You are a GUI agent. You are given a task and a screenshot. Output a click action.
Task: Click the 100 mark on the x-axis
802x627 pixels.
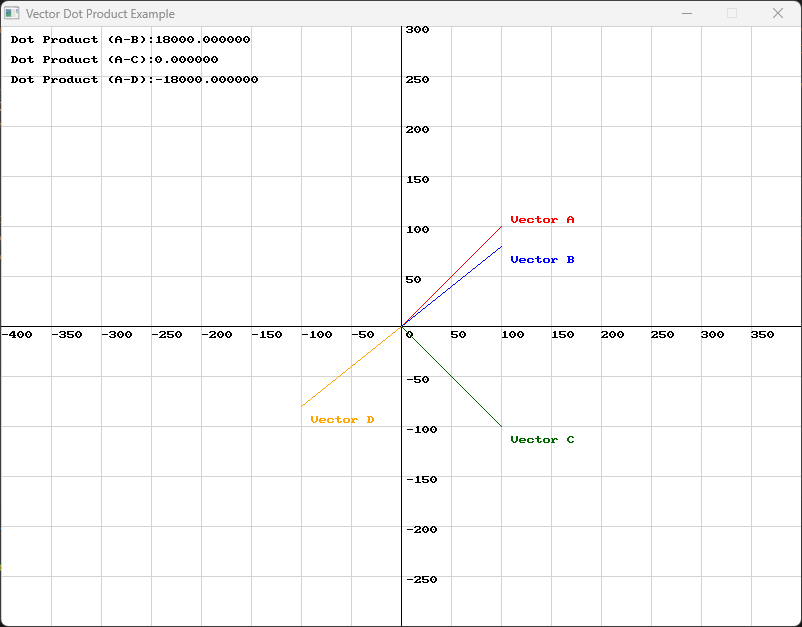point(512,335)
